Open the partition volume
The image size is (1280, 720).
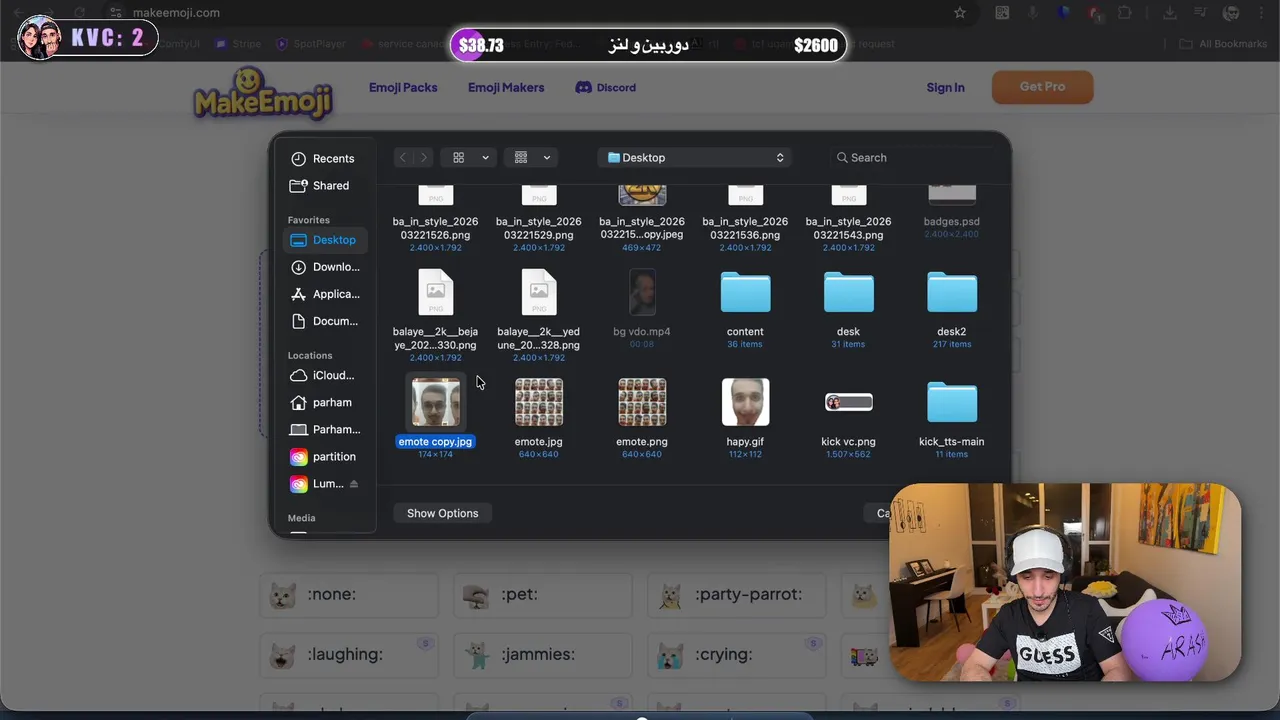[x=322, y=456]
